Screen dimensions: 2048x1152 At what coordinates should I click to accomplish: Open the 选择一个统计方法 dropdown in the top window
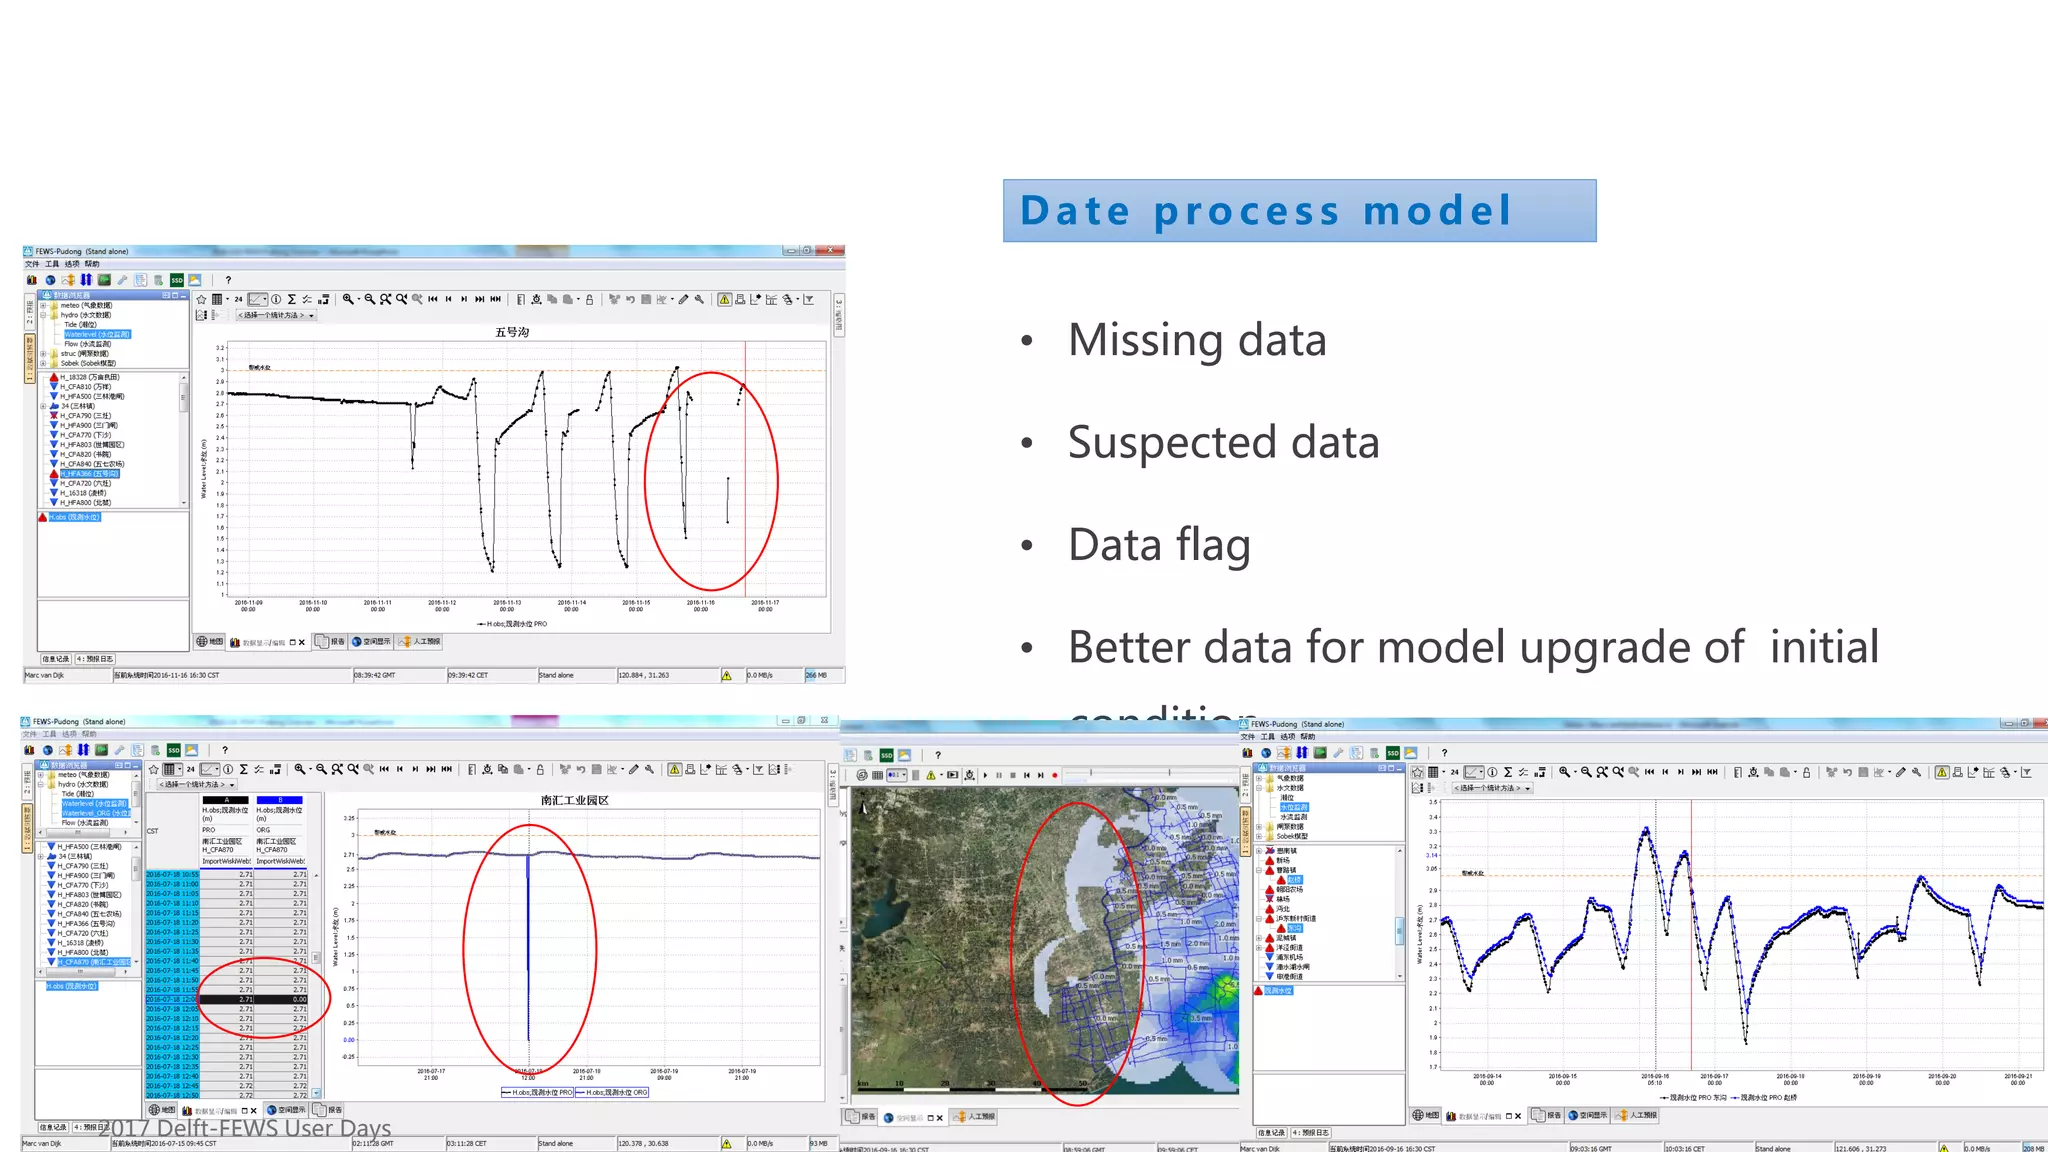(x=276, y=315)
